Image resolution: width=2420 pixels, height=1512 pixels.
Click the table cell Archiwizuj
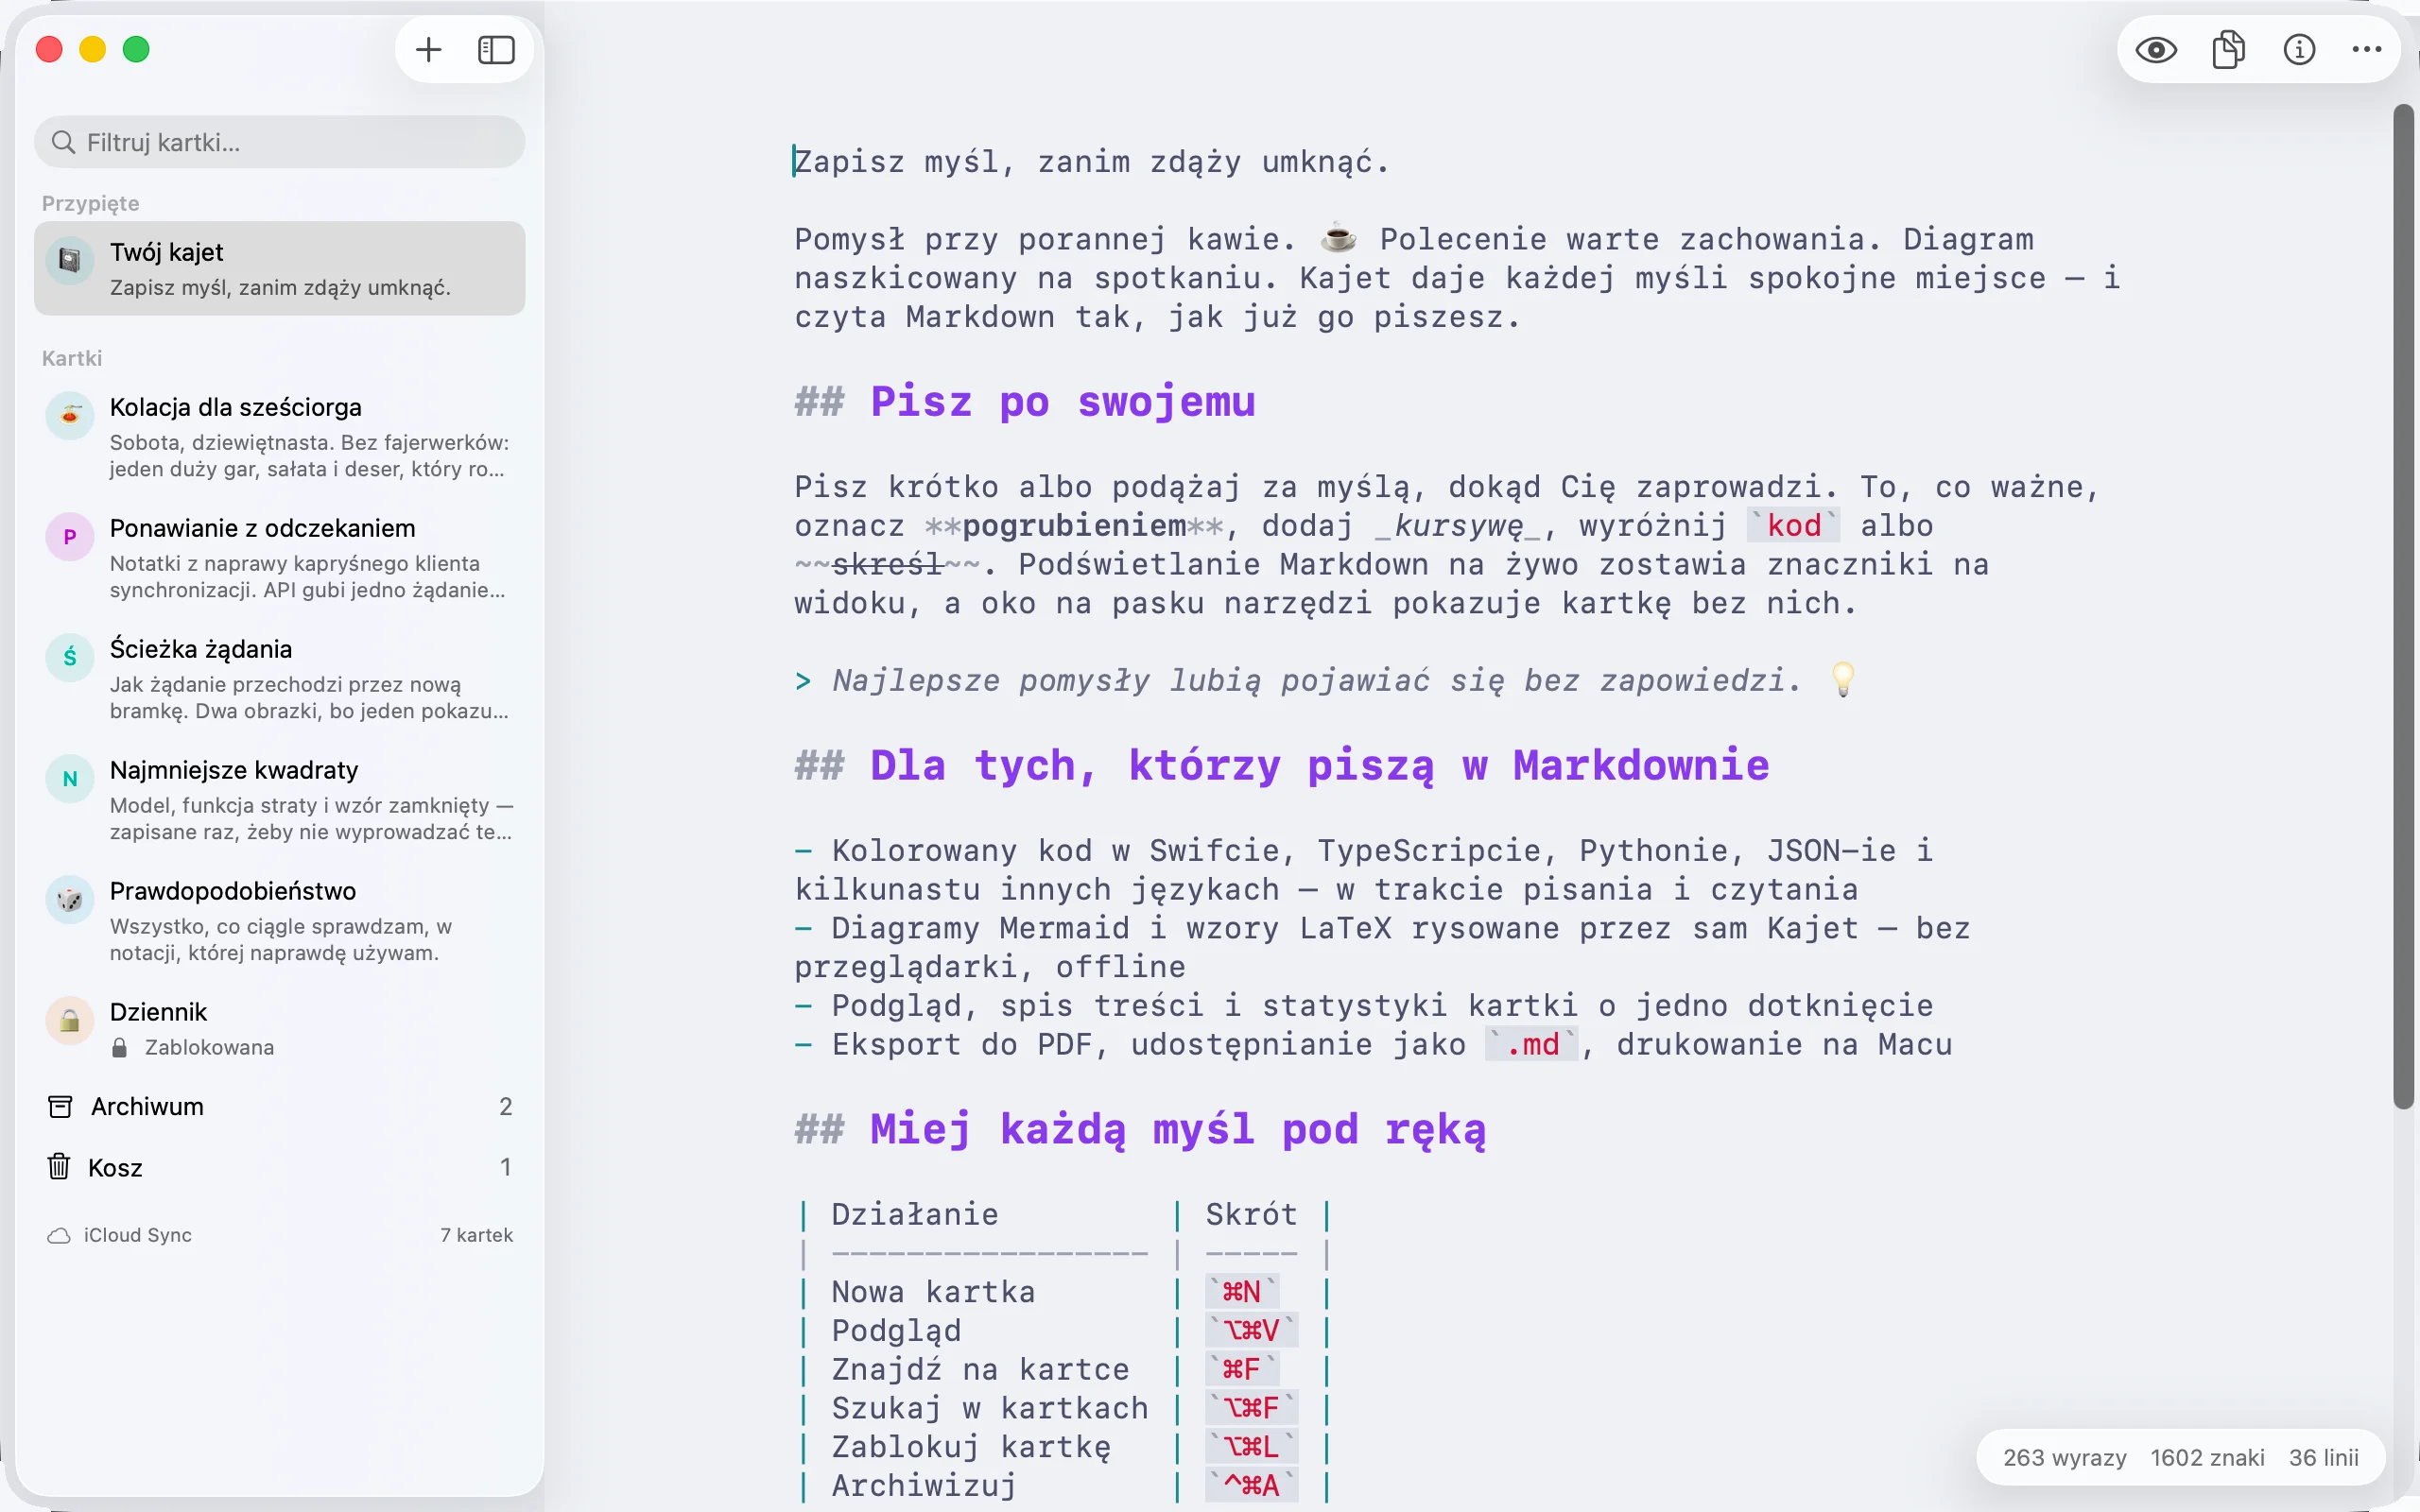point(924,1486)
